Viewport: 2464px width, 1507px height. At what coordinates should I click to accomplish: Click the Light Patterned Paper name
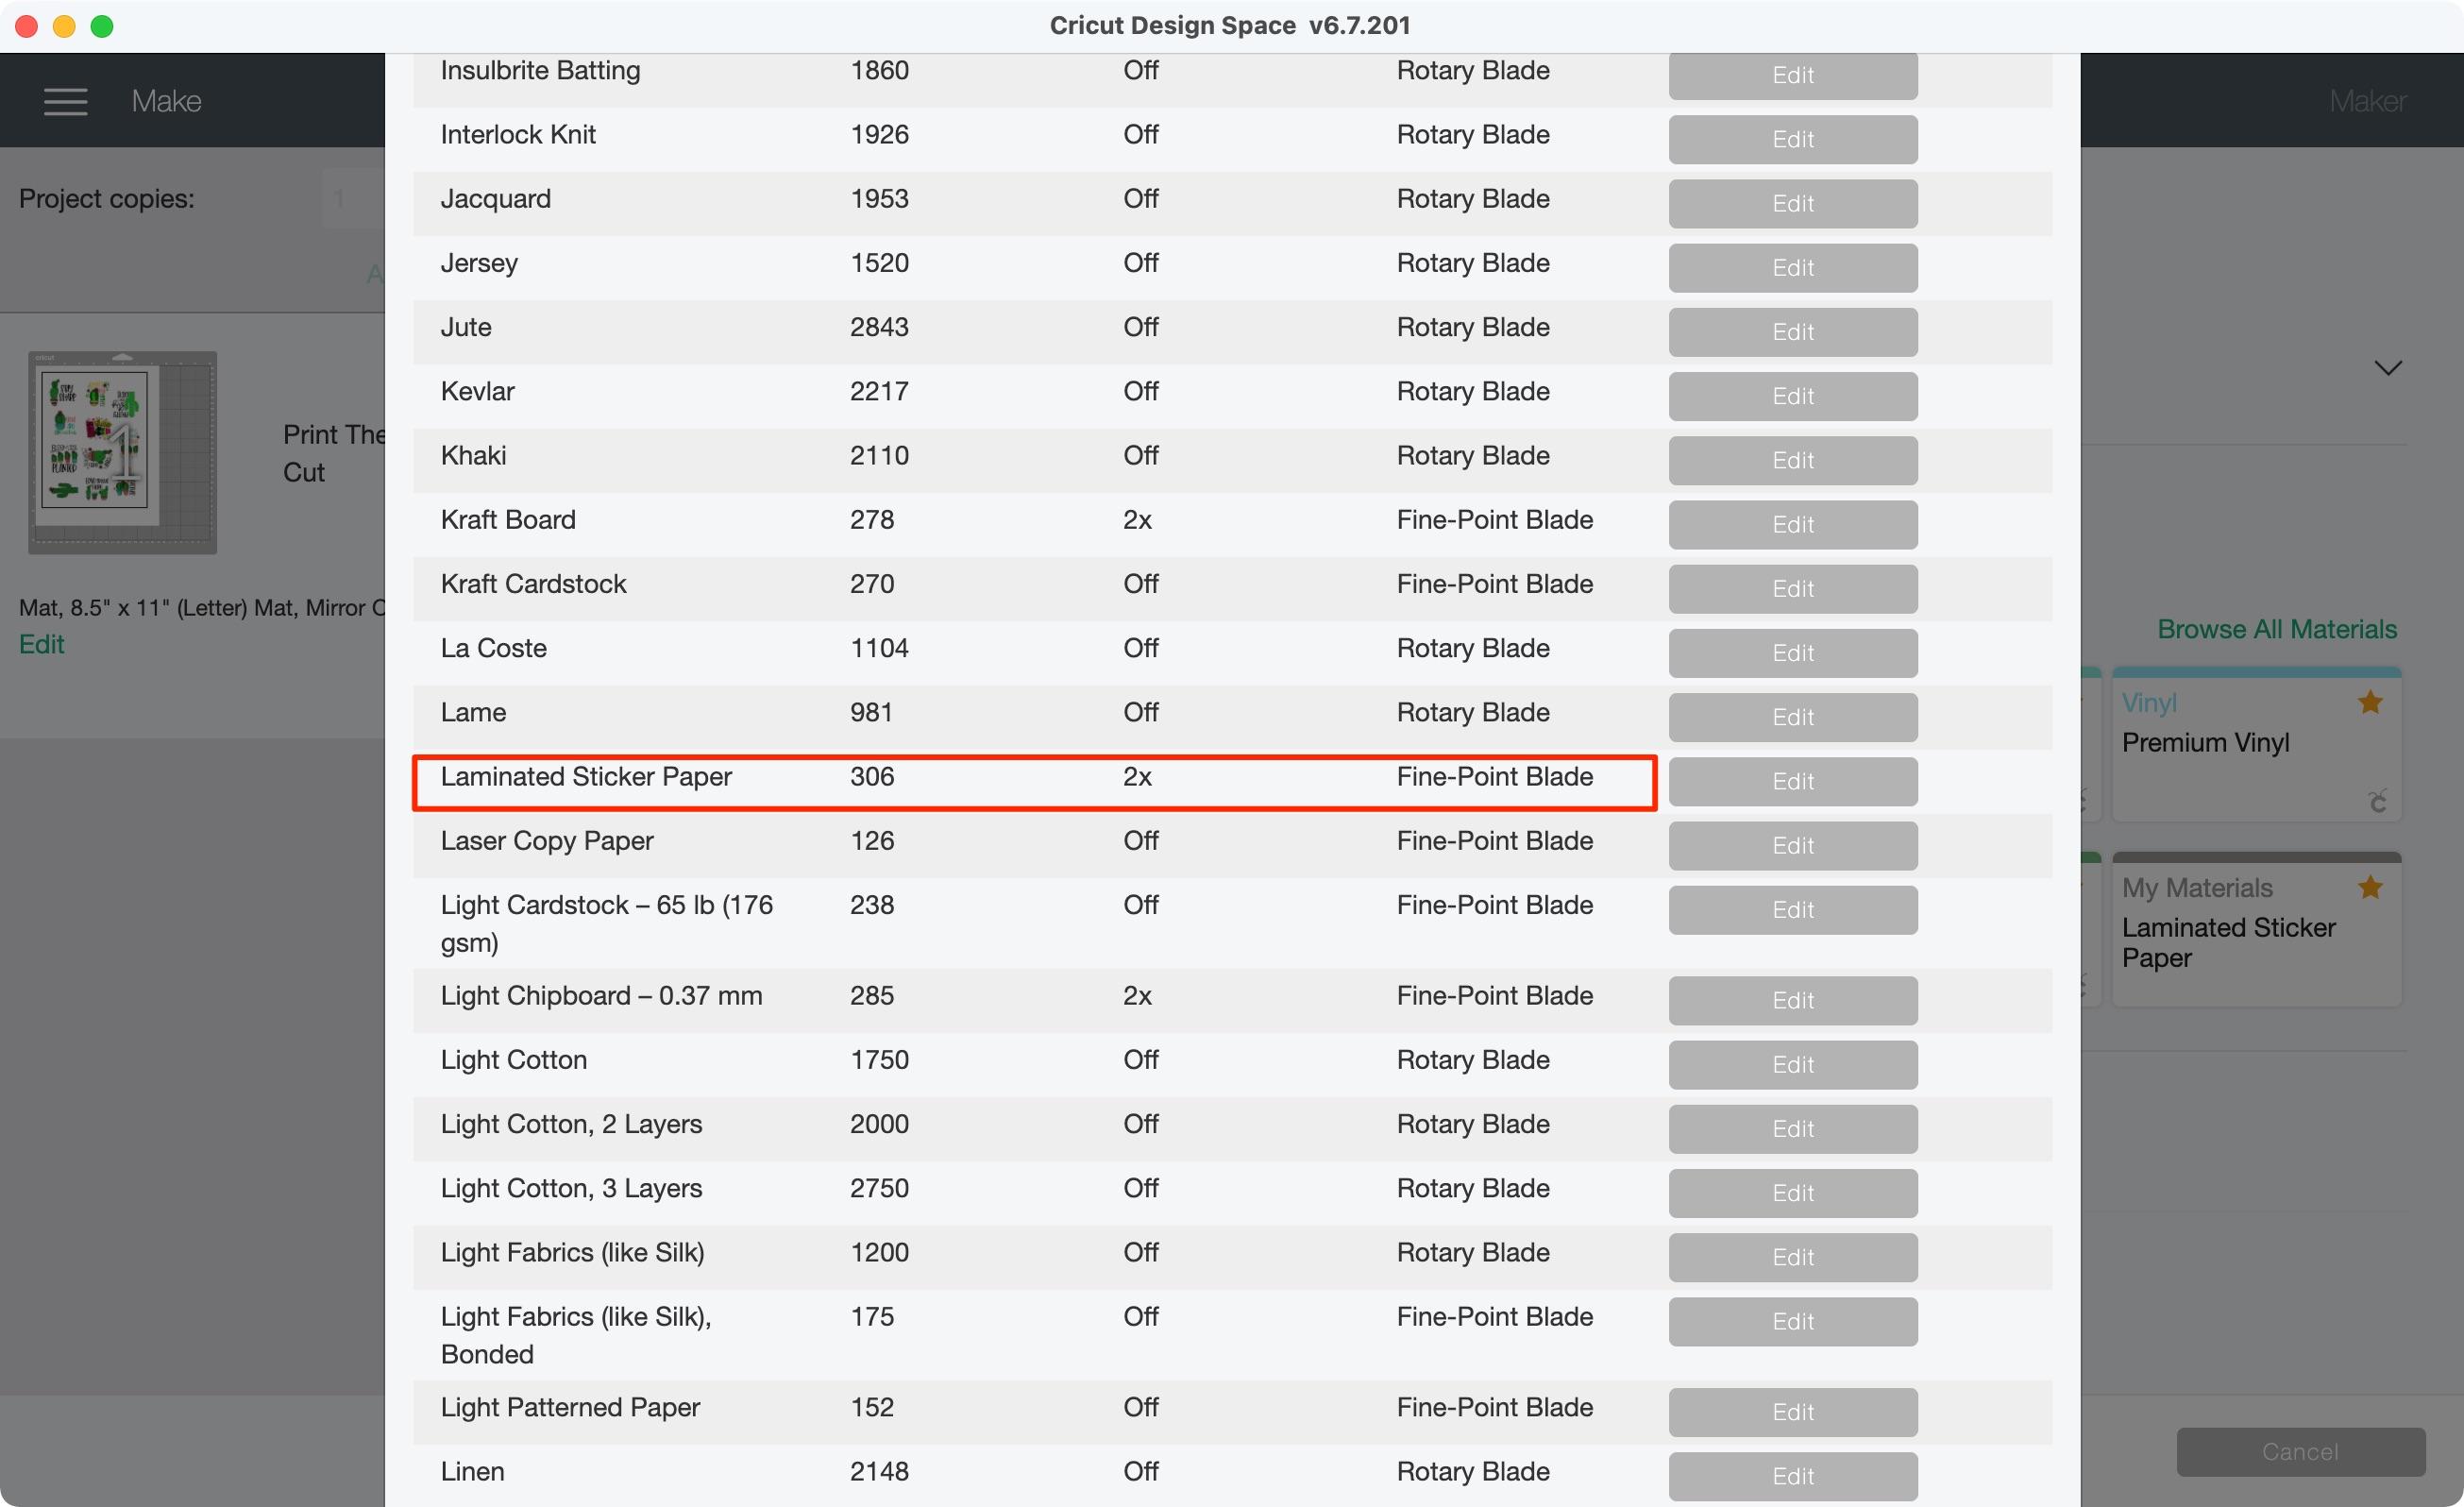pyautogui.click(x=570, y=1408)
